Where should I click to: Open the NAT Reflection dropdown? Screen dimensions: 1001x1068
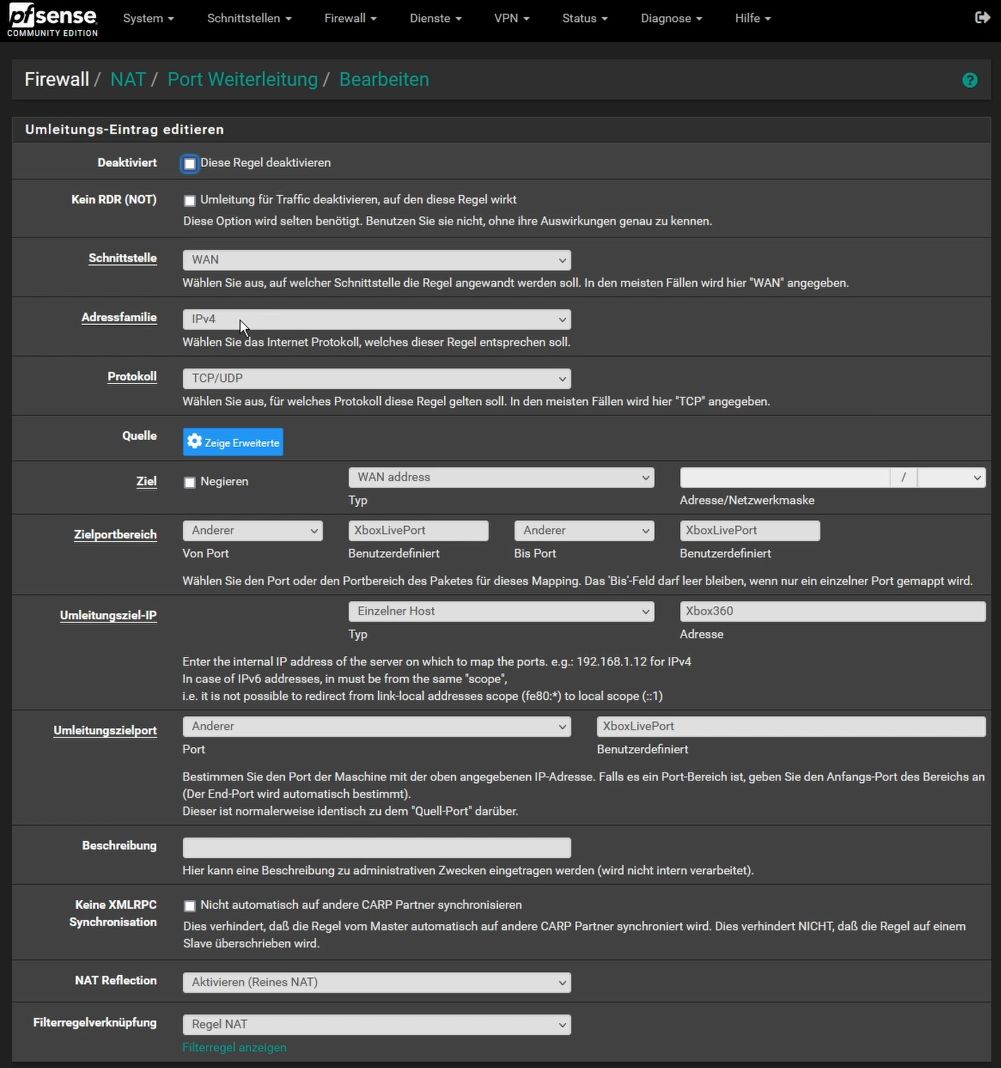[x=376, y=982]
